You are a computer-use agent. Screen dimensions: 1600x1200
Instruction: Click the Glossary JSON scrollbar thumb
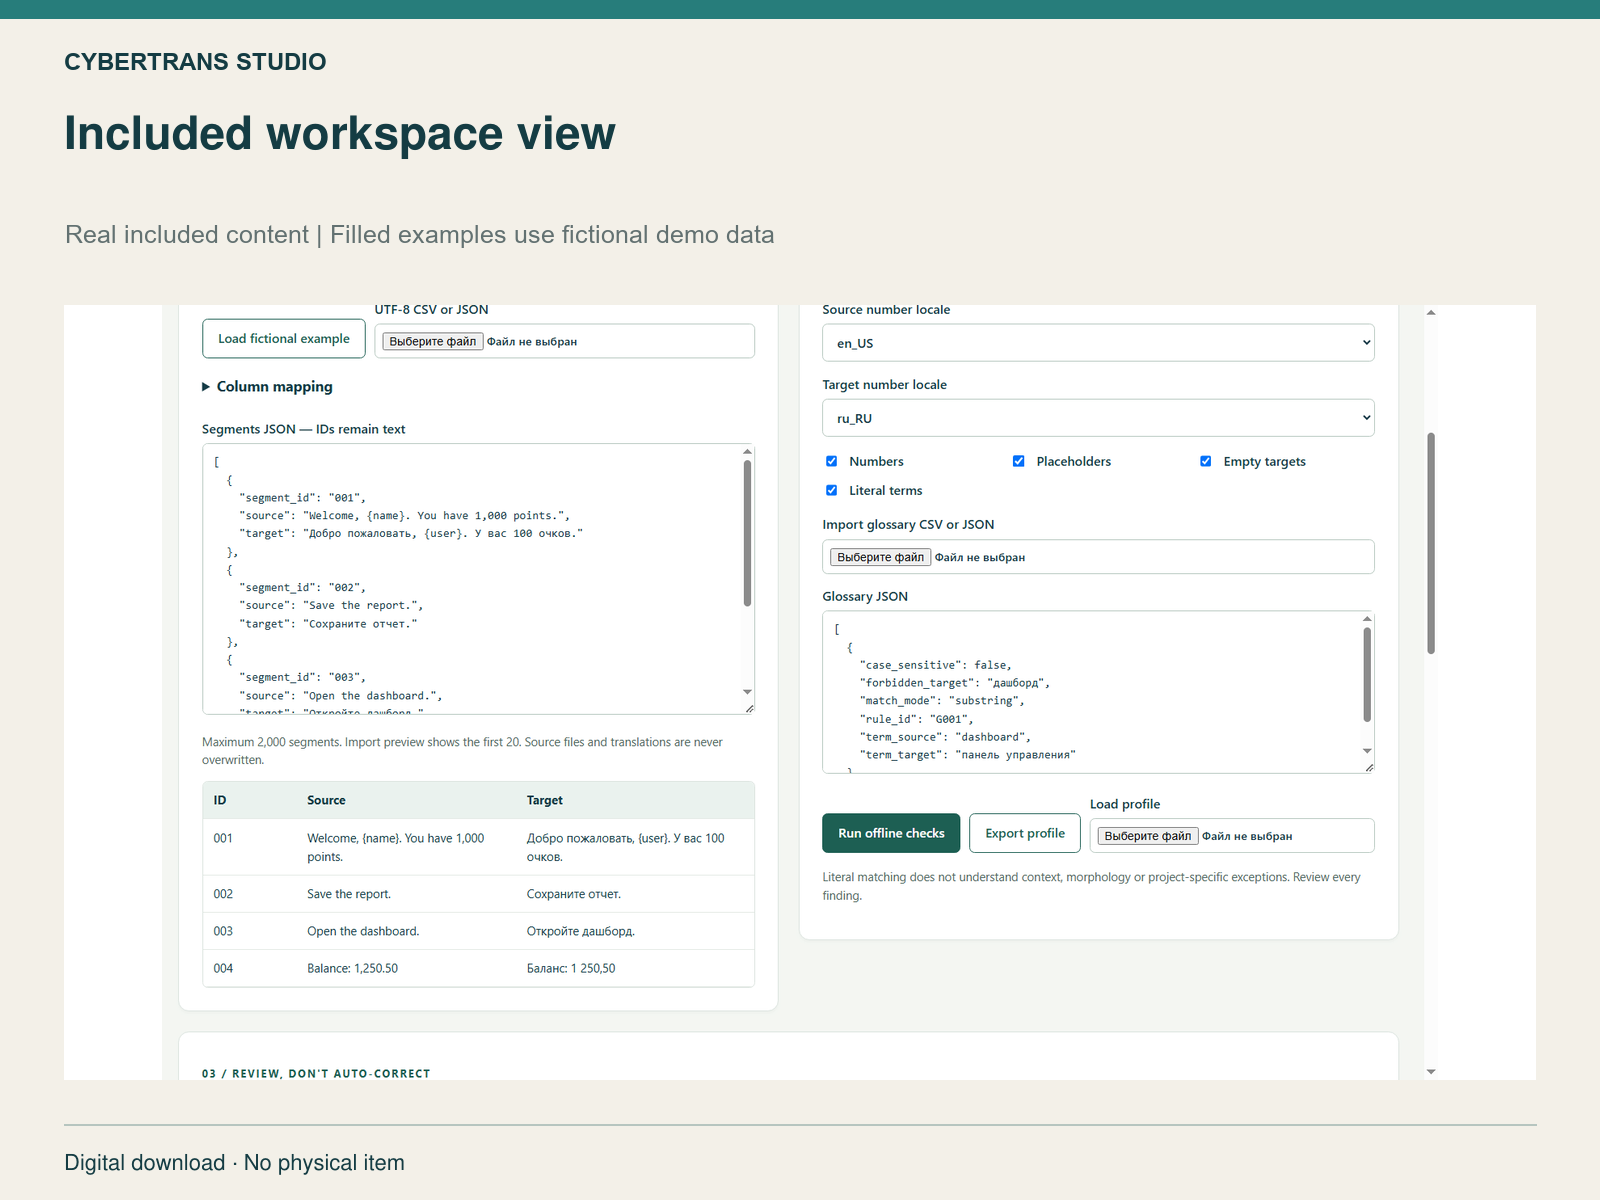pyautogui.click(x=1367, y=674)
